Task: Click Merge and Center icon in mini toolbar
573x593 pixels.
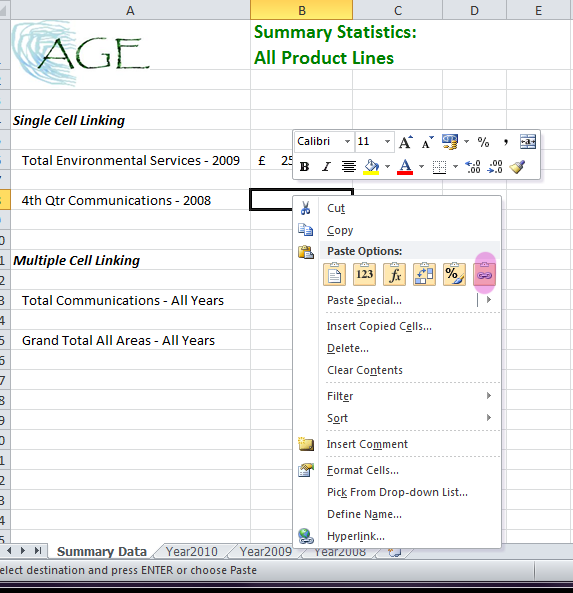Action: [528, 142]
